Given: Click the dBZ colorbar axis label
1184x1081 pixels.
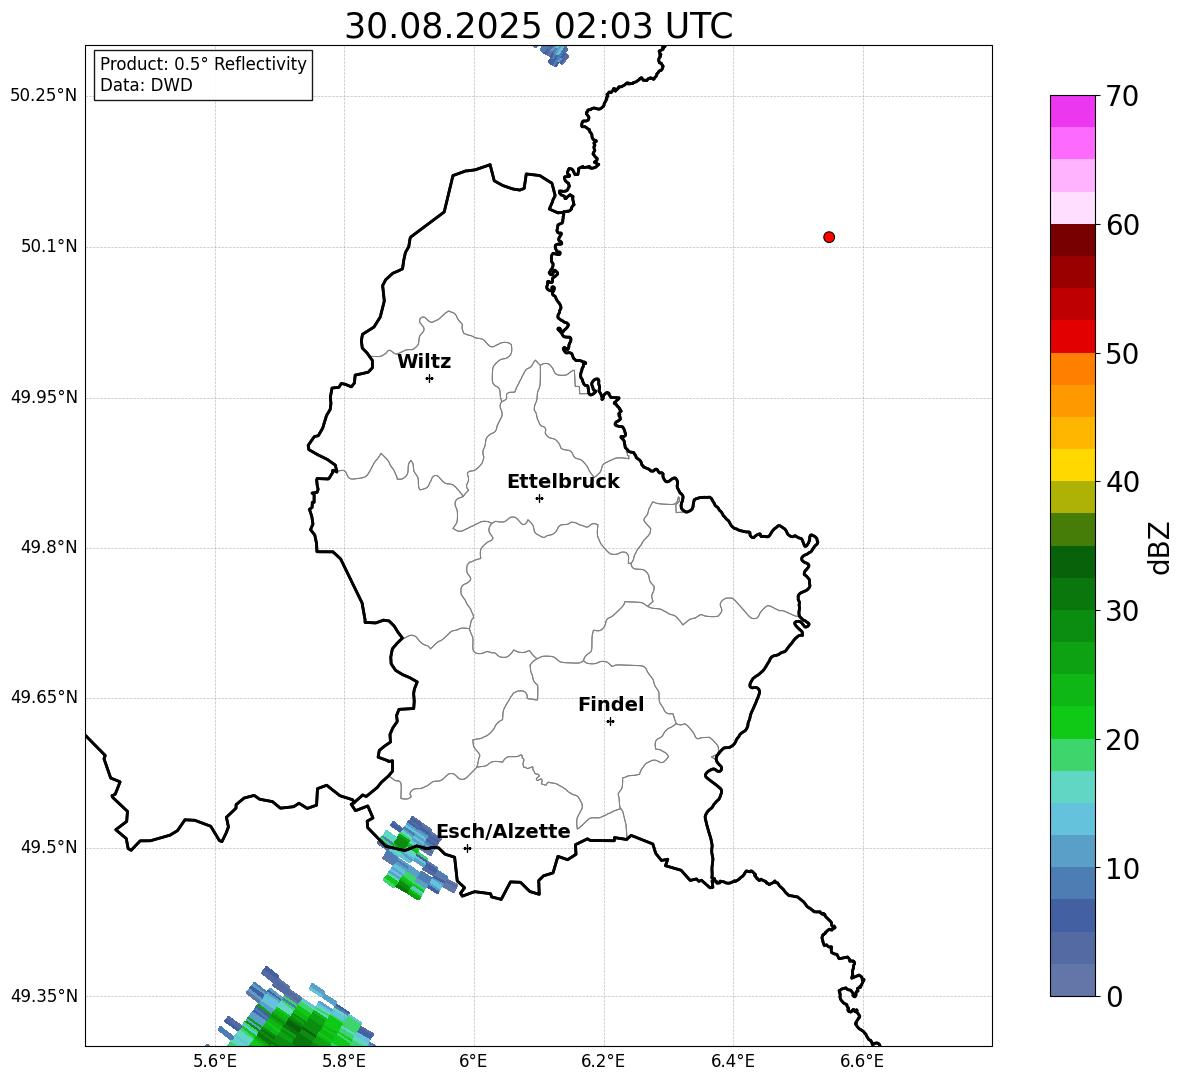Looking at the screenshot, I should 1161,547.
